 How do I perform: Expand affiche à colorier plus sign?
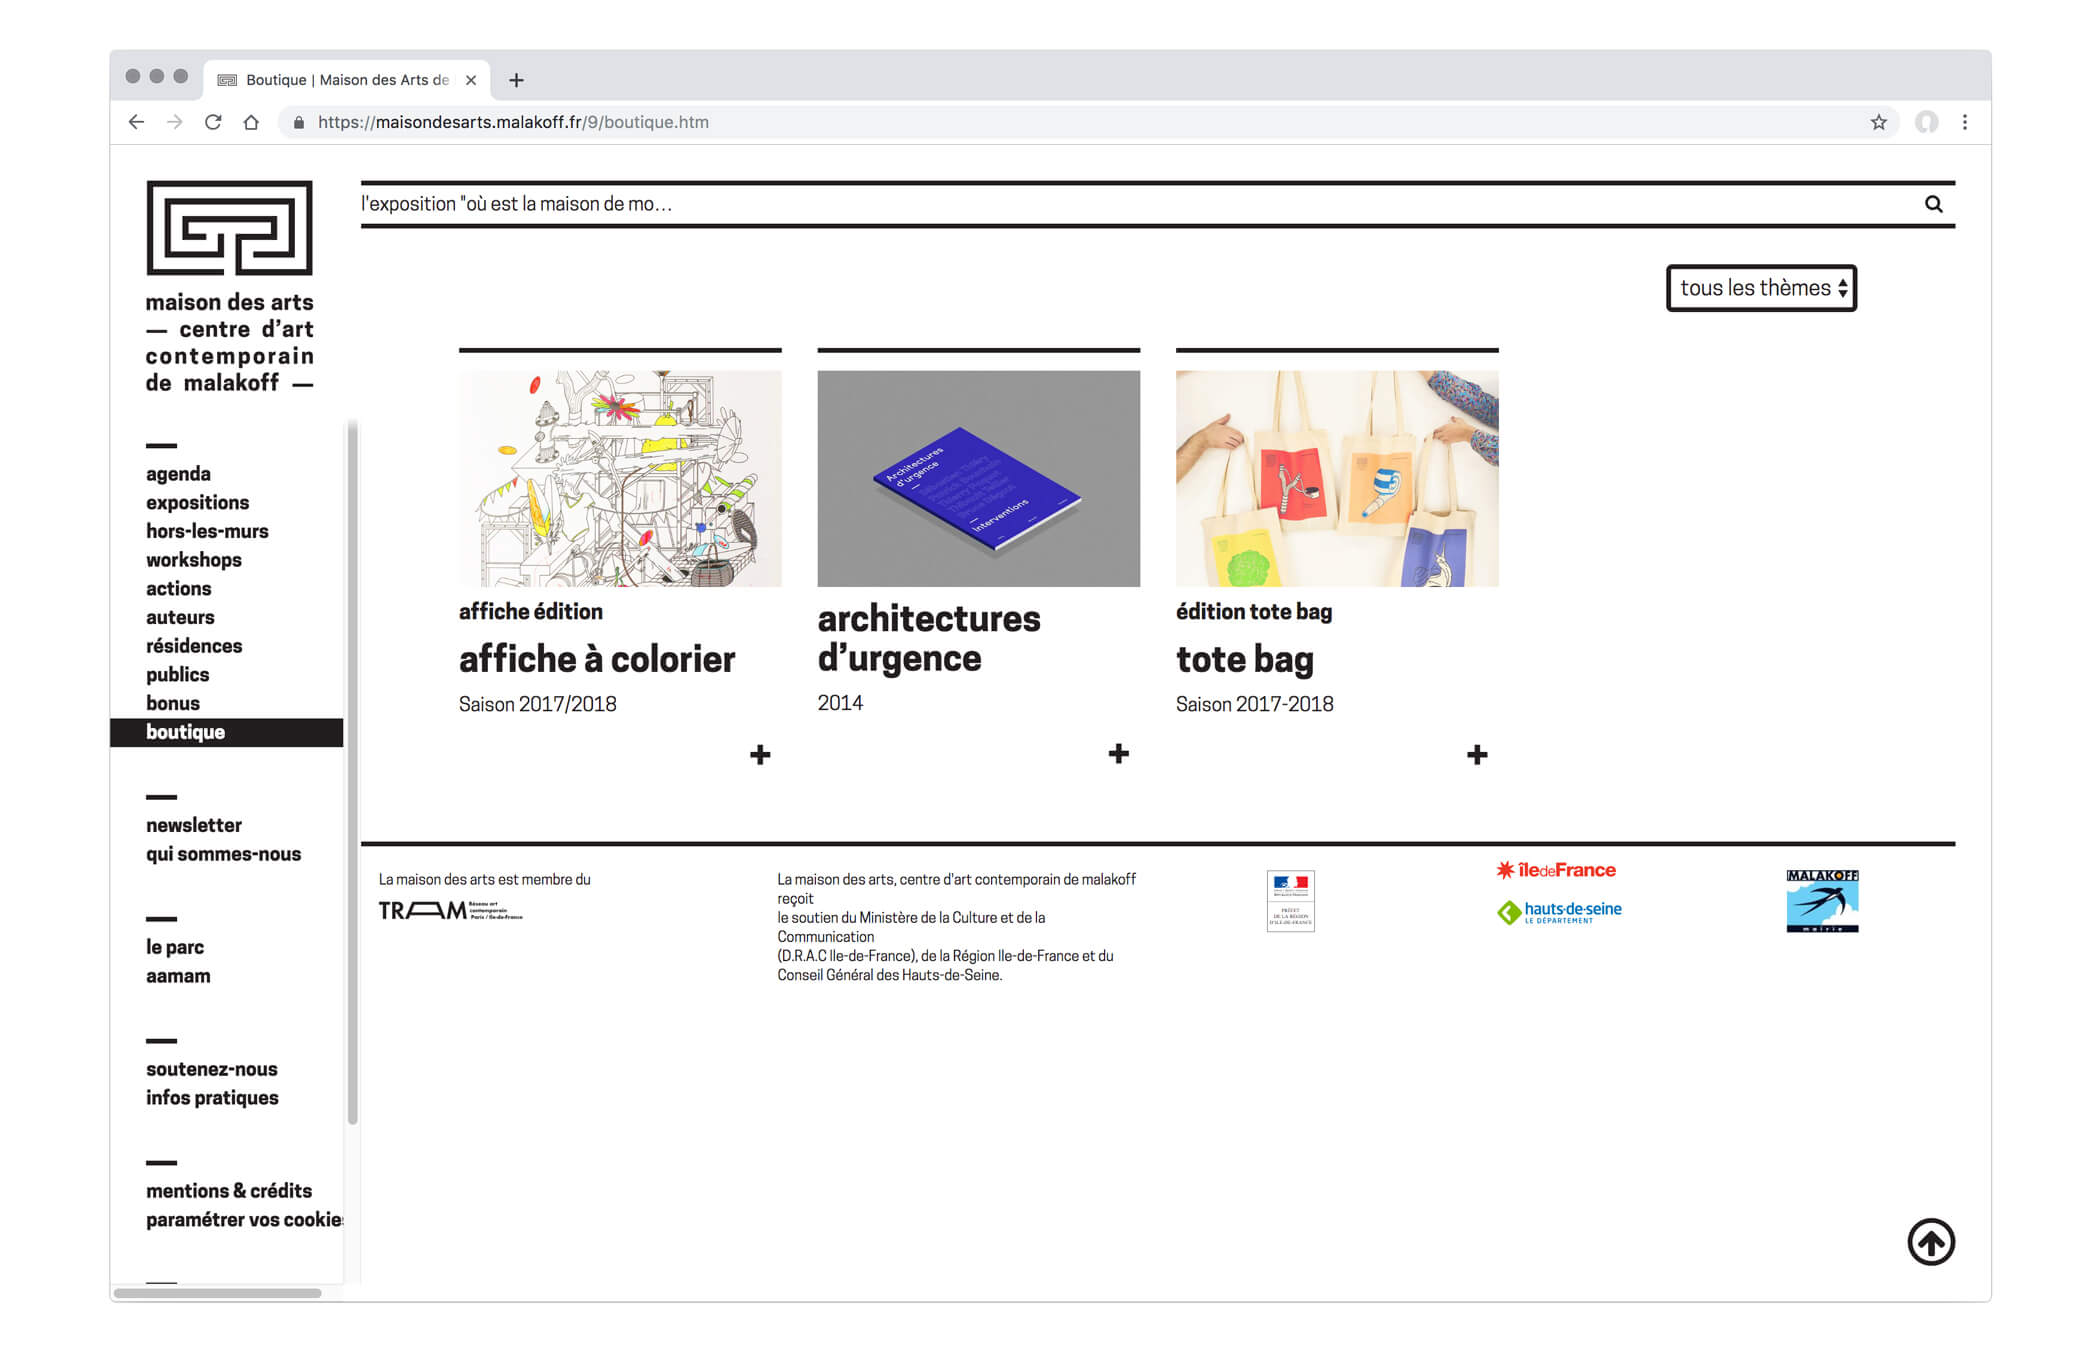pyautogui.click(x=760, y=754)
